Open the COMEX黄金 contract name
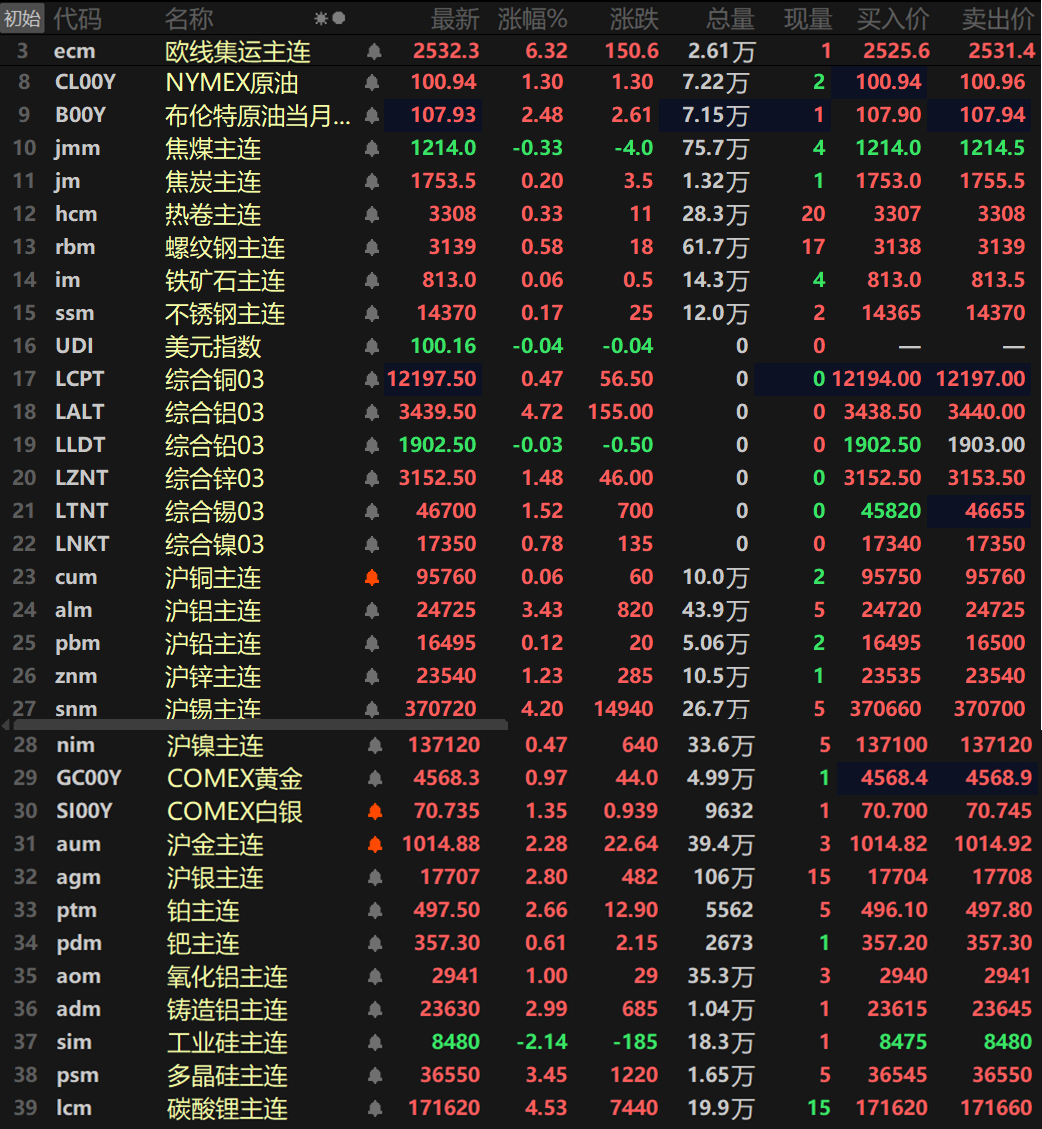 (x=234, y=778)
